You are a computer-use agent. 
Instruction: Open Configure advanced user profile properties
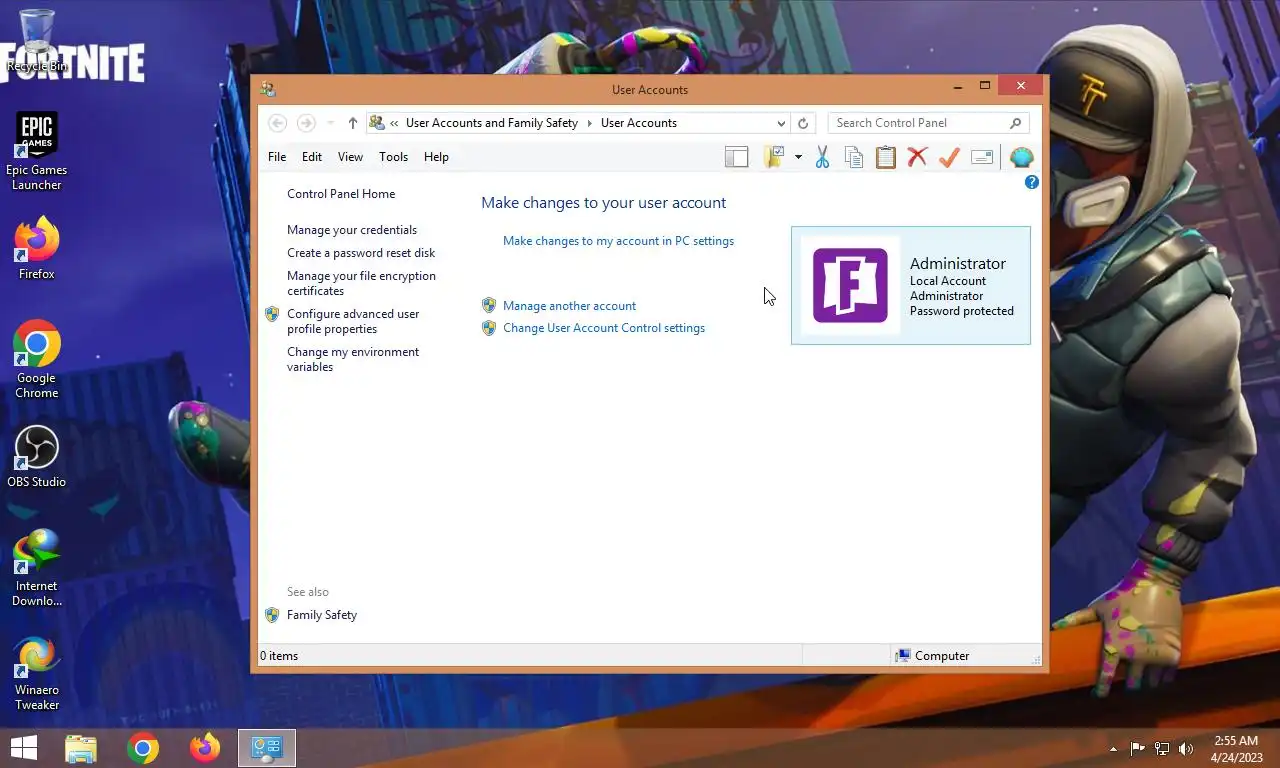[x=353, y=321]
